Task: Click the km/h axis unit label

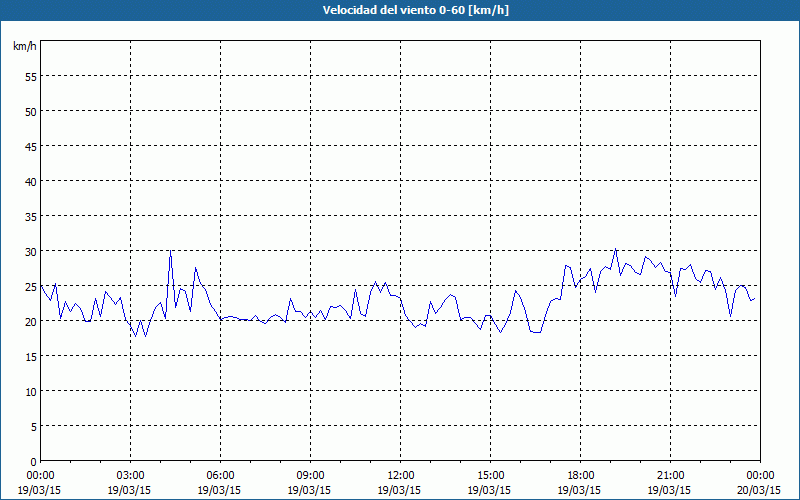Action: tap(24, 46)
